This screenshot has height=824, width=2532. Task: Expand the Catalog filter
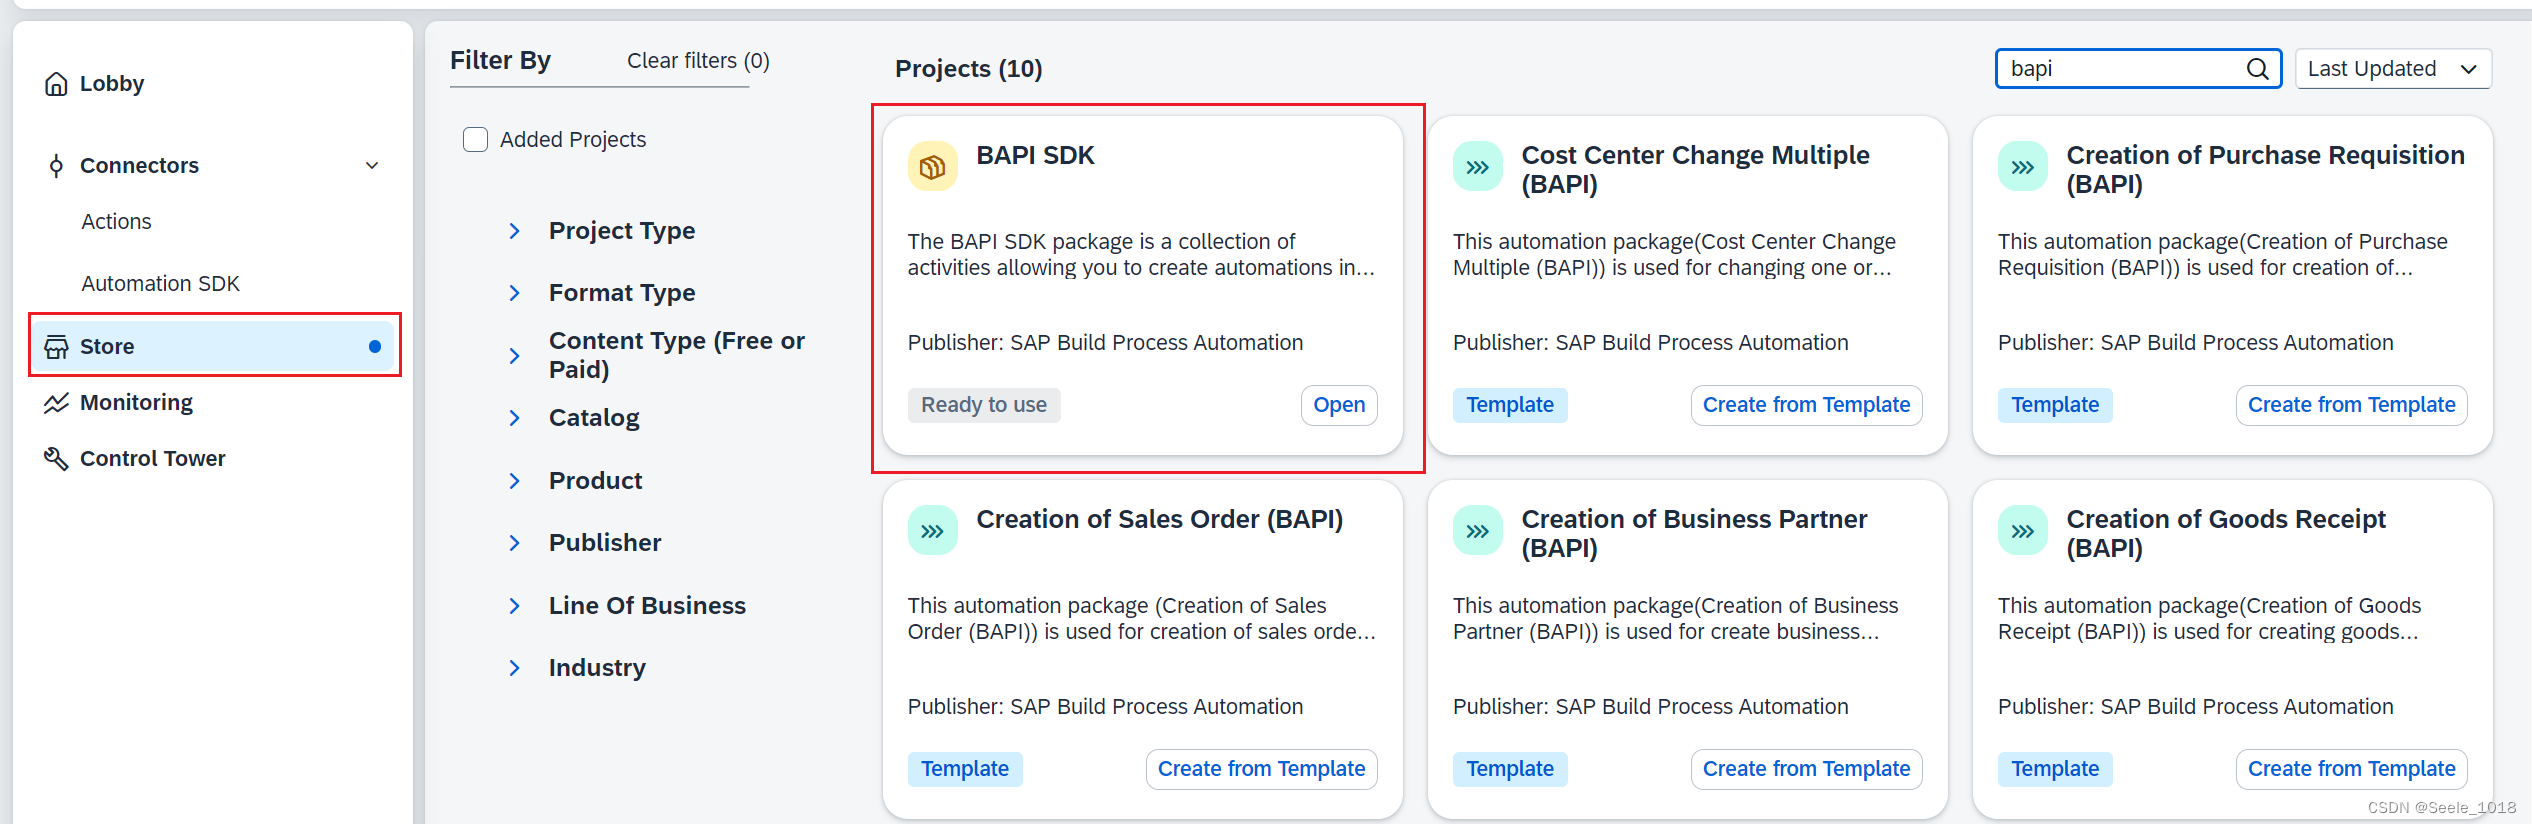pos(514,418)
